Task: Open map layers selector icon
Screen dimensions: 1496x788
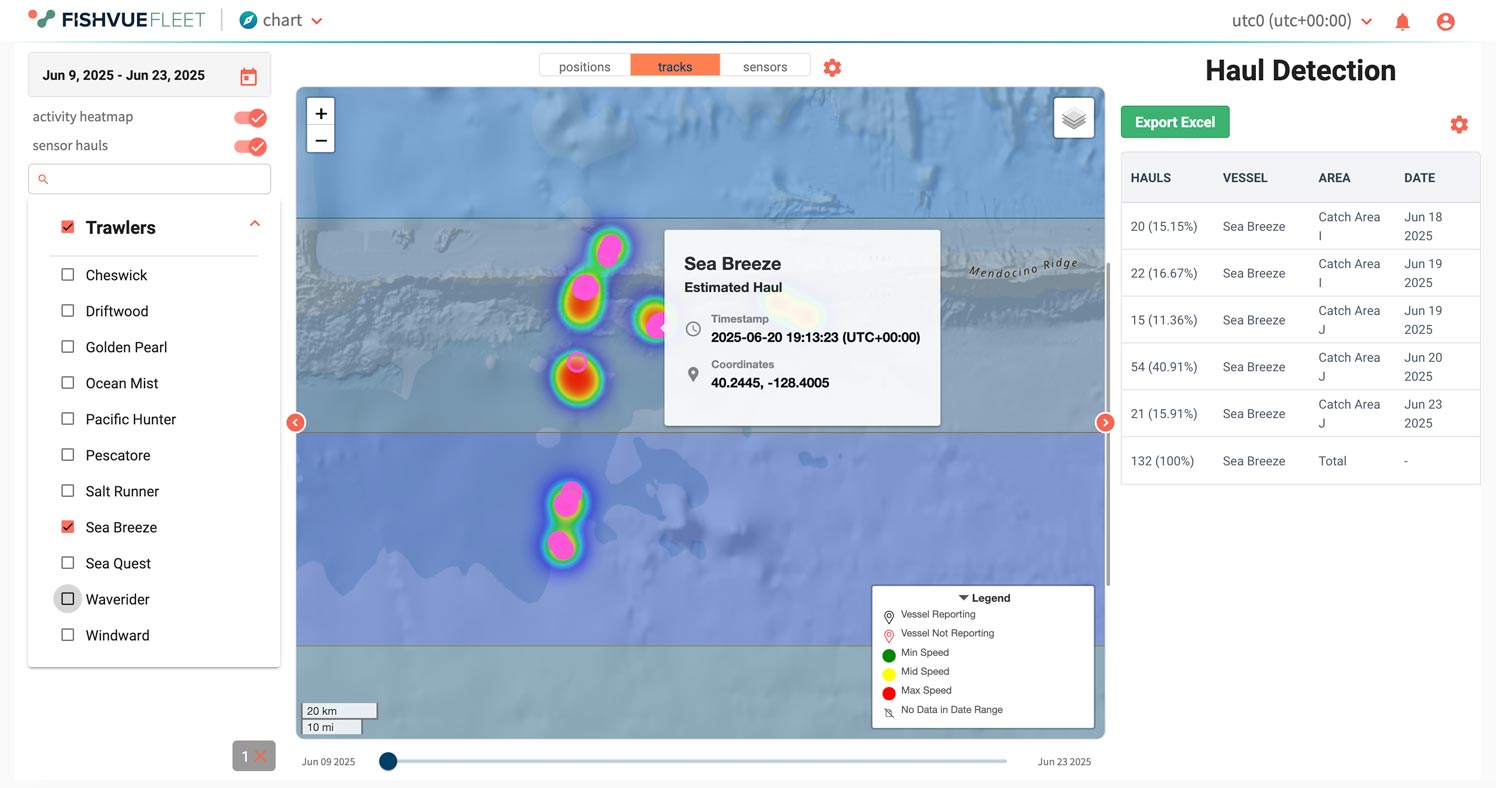Action: 1073,118
